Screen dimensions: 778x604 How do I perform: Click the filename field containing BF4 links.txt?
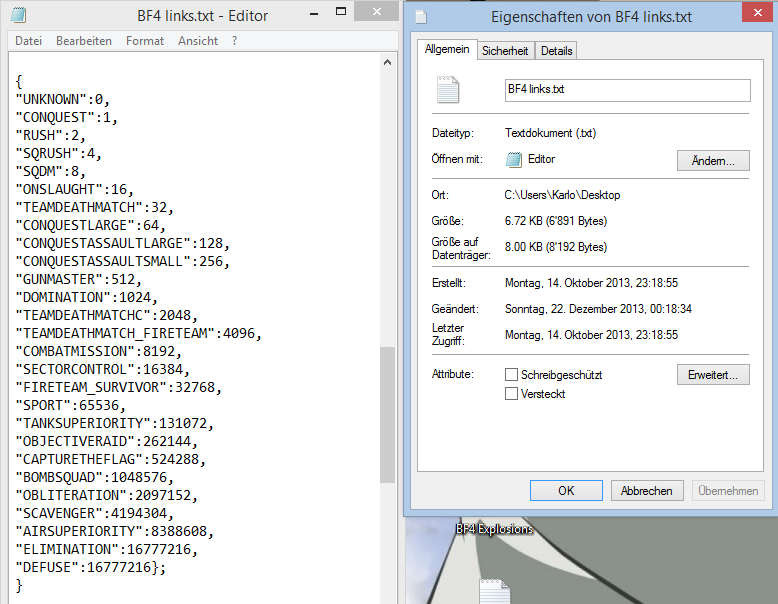tap(628, 90)
